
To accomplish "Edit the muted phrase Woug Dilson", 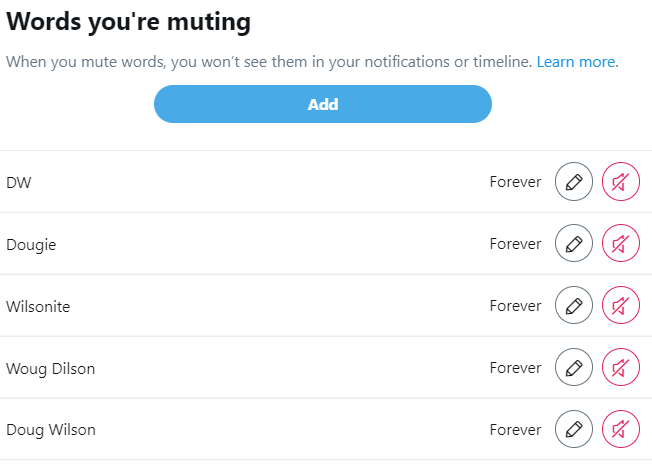I will (x=573, y=367).
